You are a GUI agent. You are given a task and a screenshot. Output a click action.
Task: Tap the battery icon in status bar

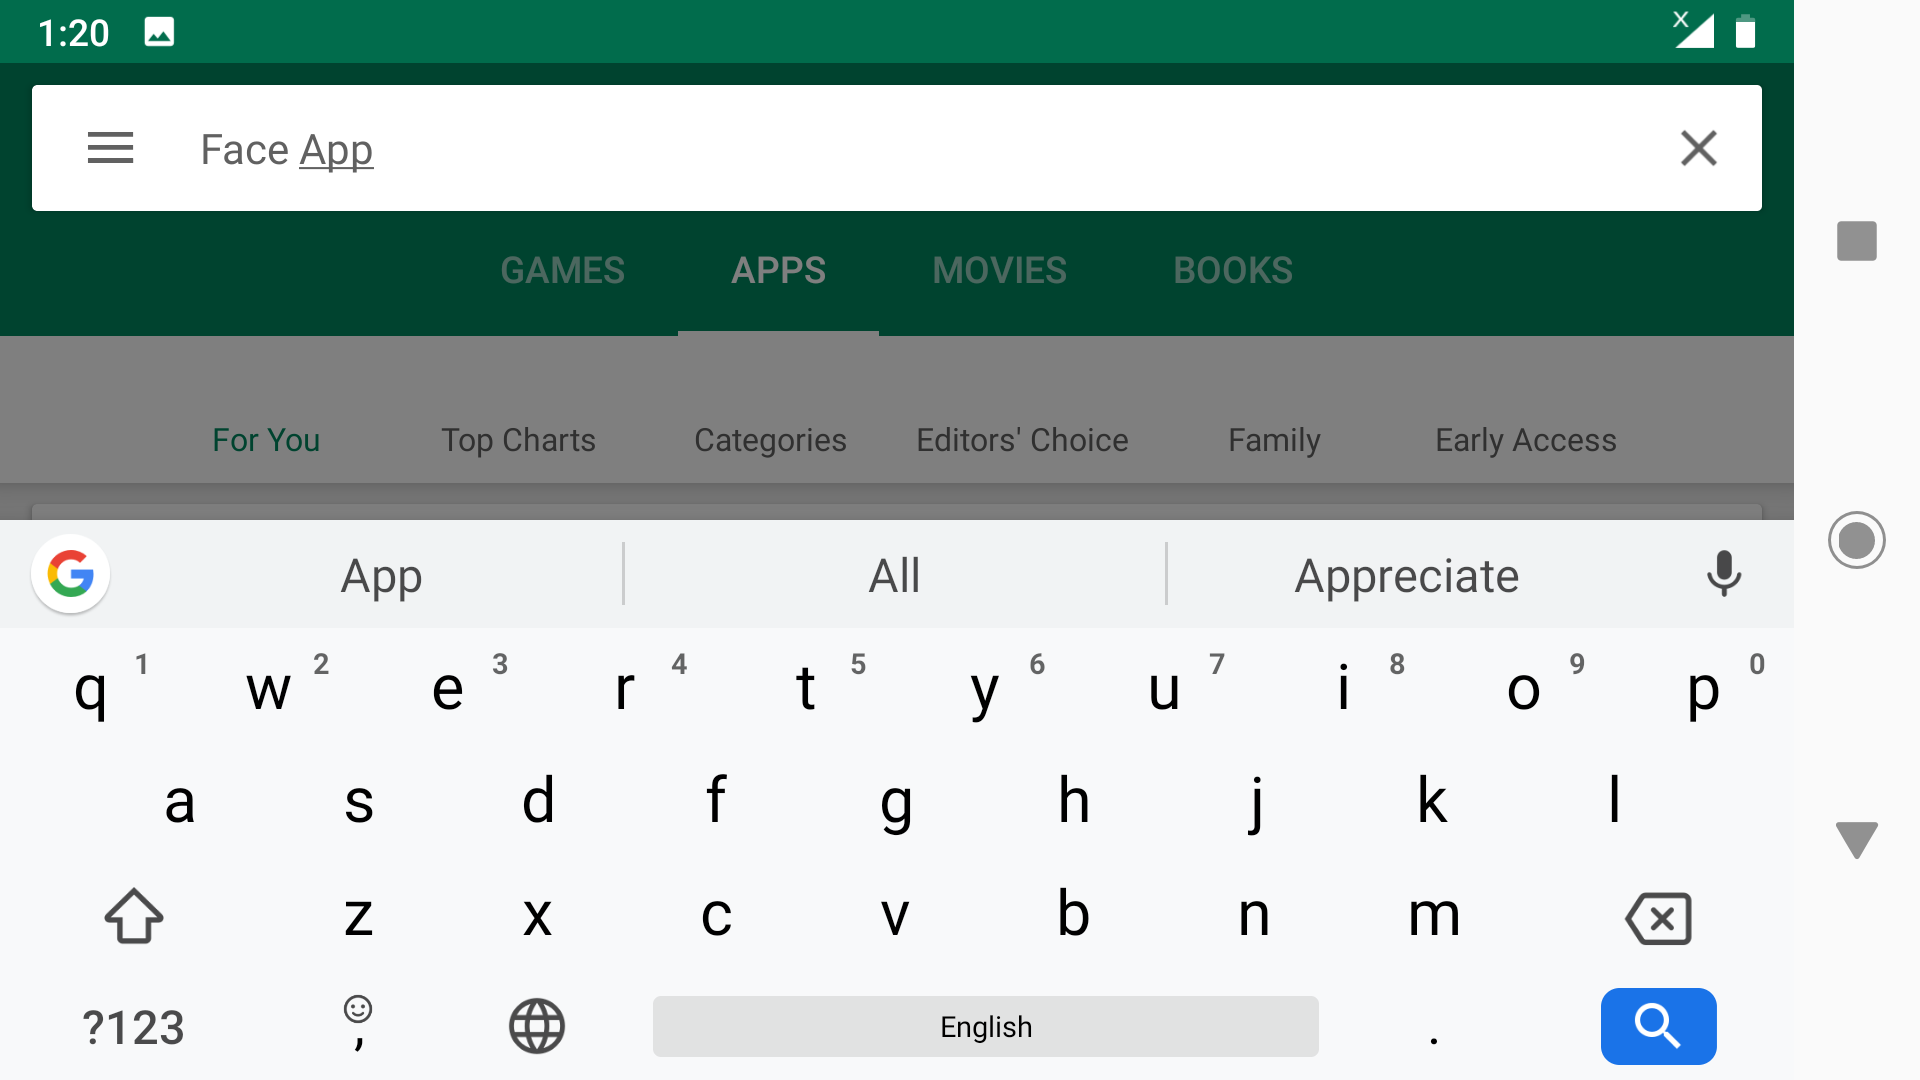[1745, 32]
